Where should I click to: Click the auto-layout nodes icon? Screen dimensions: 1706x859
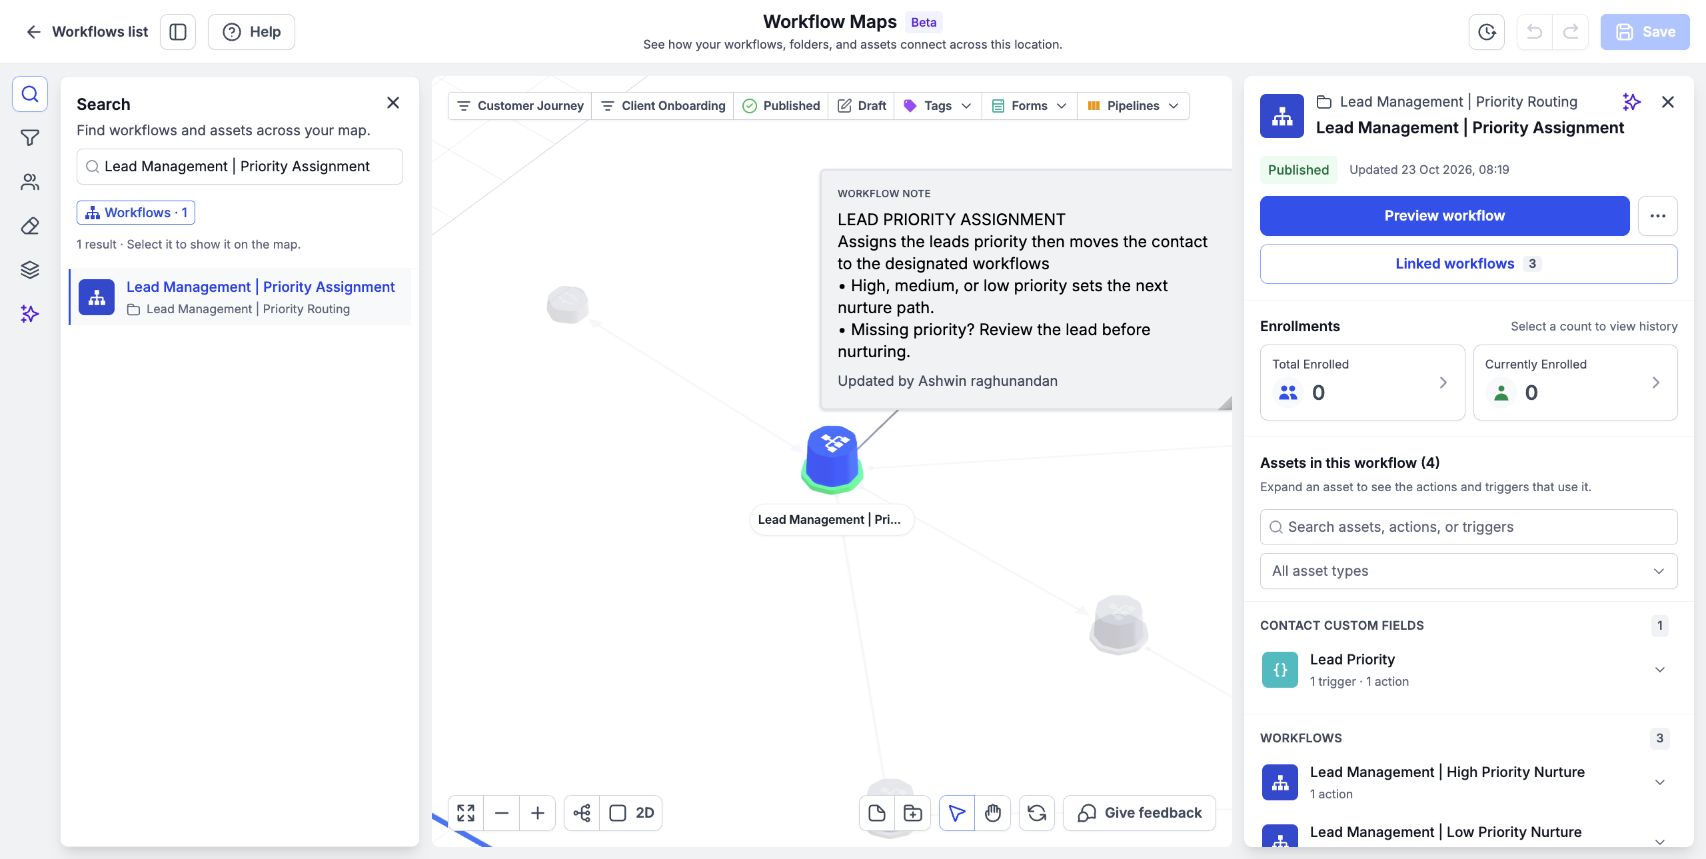click(582, 813)
